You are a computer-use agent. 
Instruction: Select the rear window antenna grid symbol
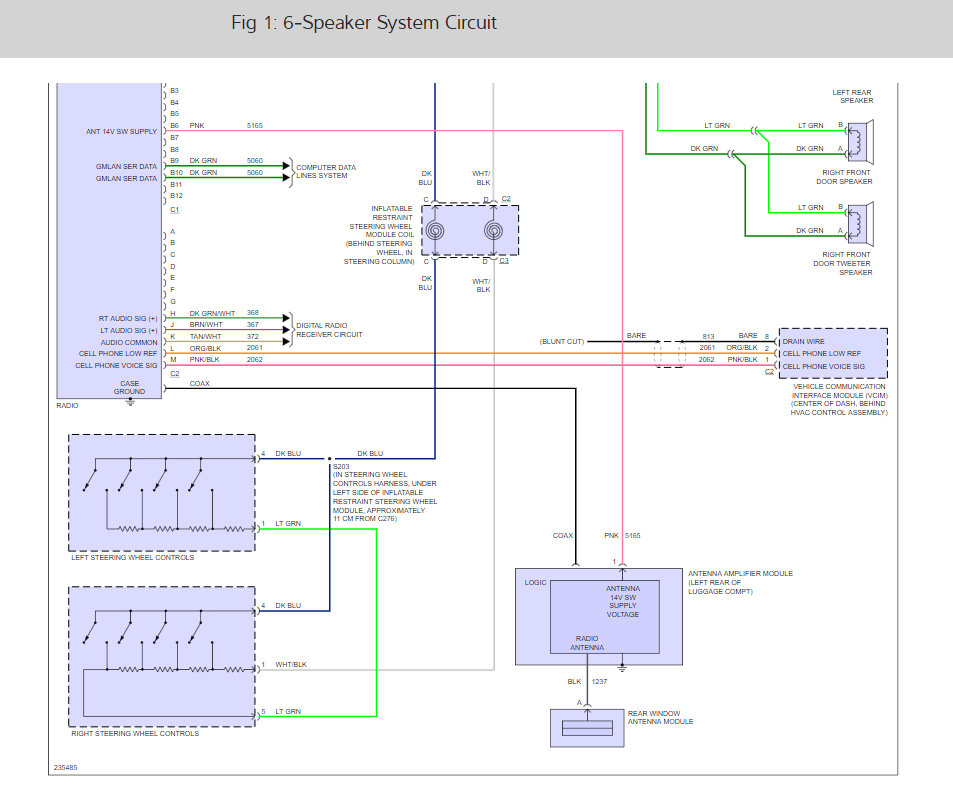pos(587,728)
